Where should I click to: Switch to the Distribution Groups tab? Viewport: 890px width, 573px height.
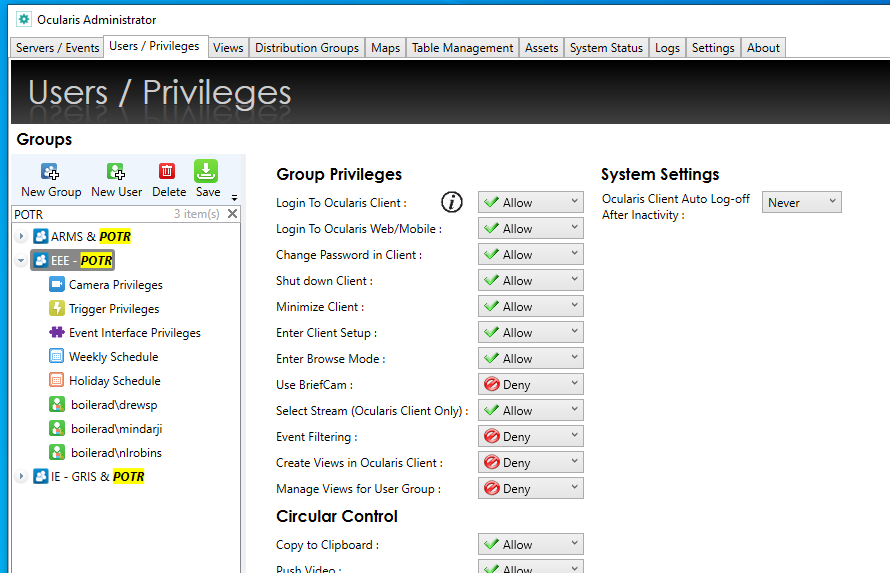point(306,48)
